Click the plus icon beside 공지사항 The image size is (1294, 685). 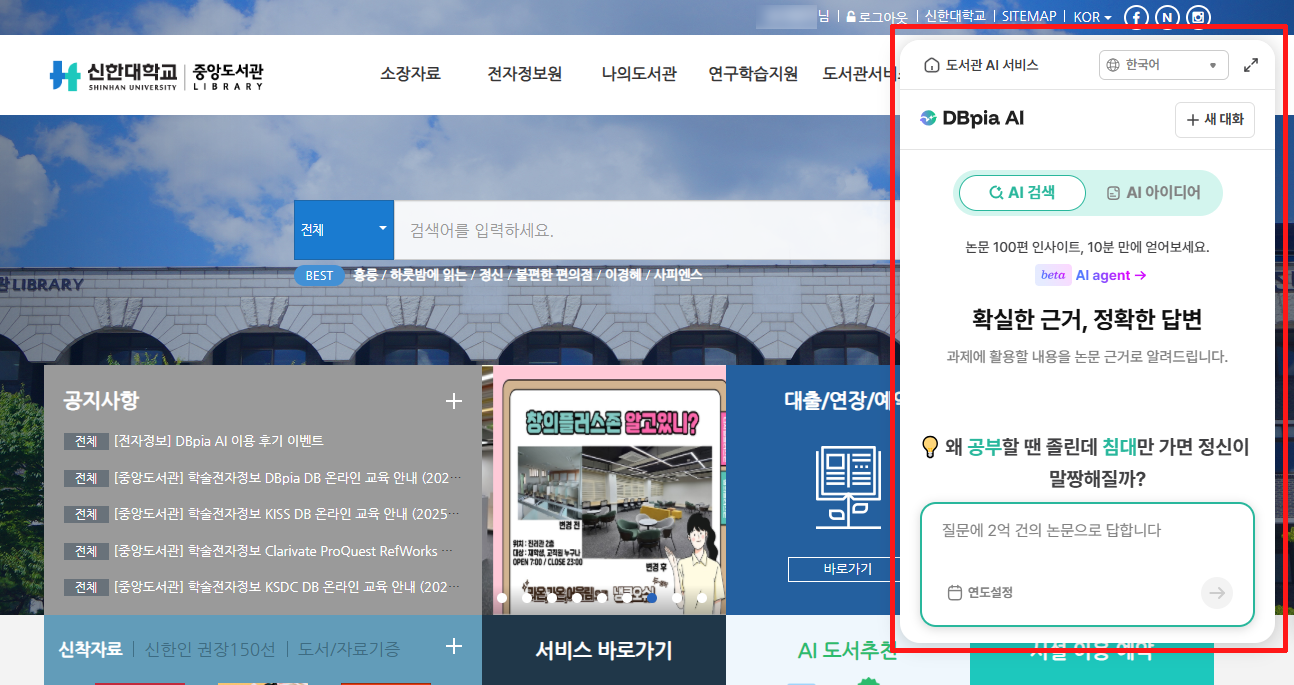(x=454, y=401)
